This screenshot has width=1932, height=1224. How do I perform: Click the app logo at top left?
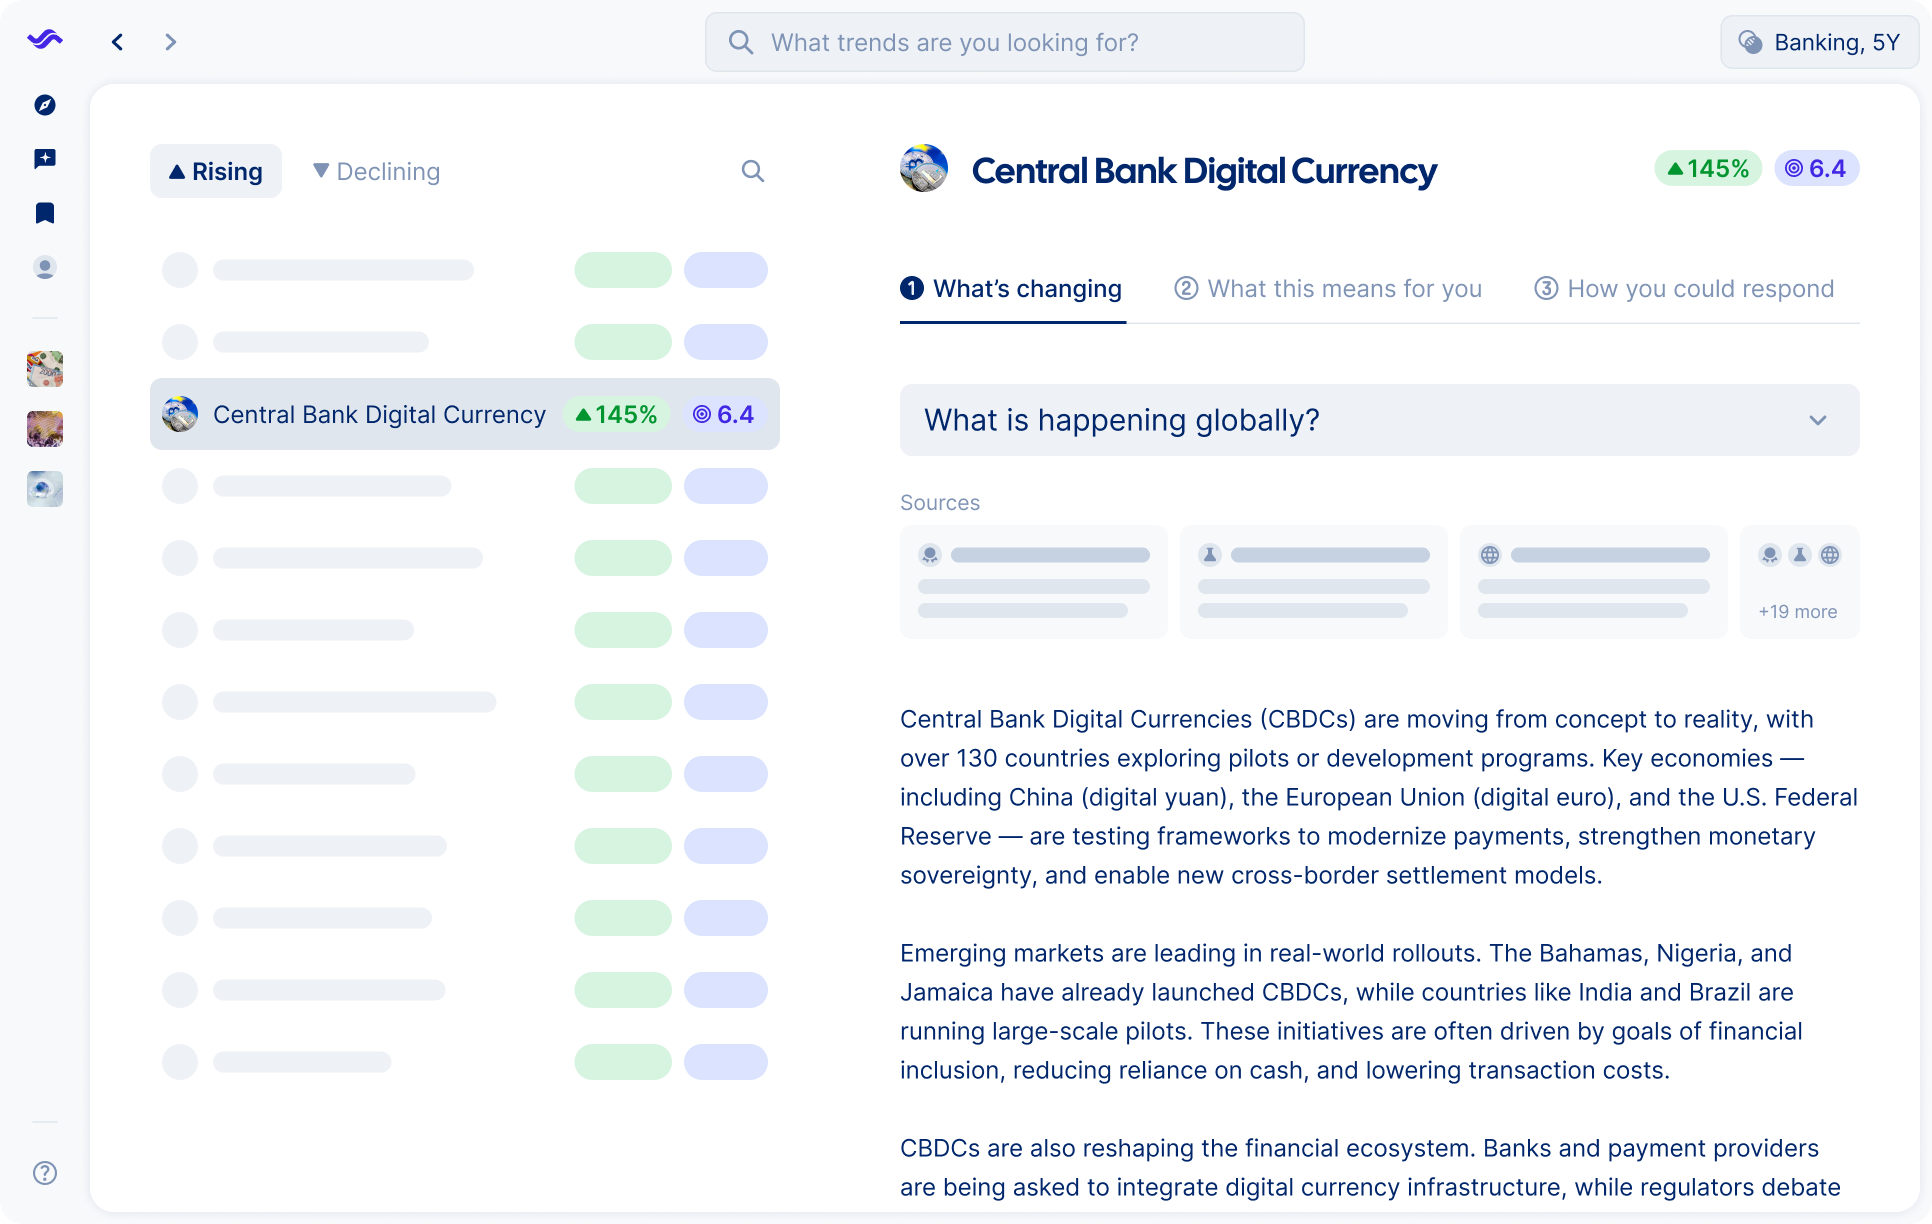coord(45,40)
